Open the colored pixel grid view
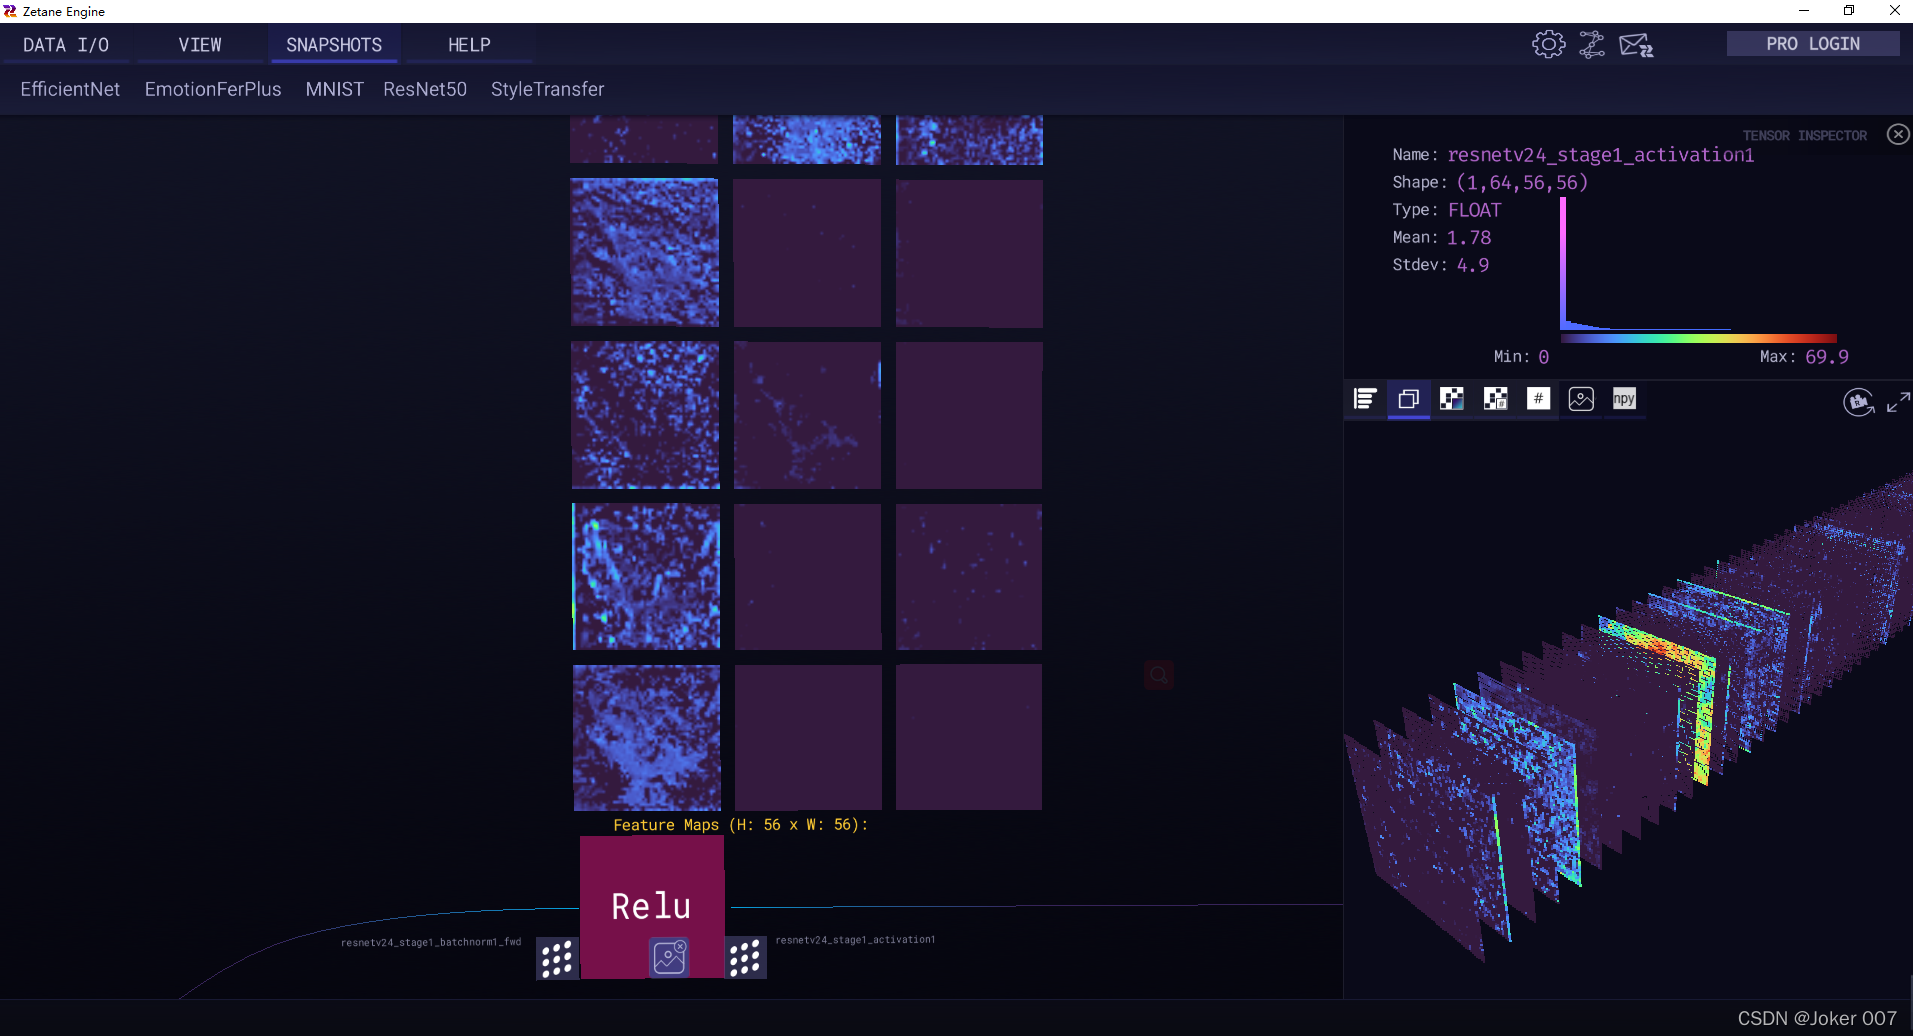Viewport: 1913px width, 1036px height. click(x=1452, y=398)
